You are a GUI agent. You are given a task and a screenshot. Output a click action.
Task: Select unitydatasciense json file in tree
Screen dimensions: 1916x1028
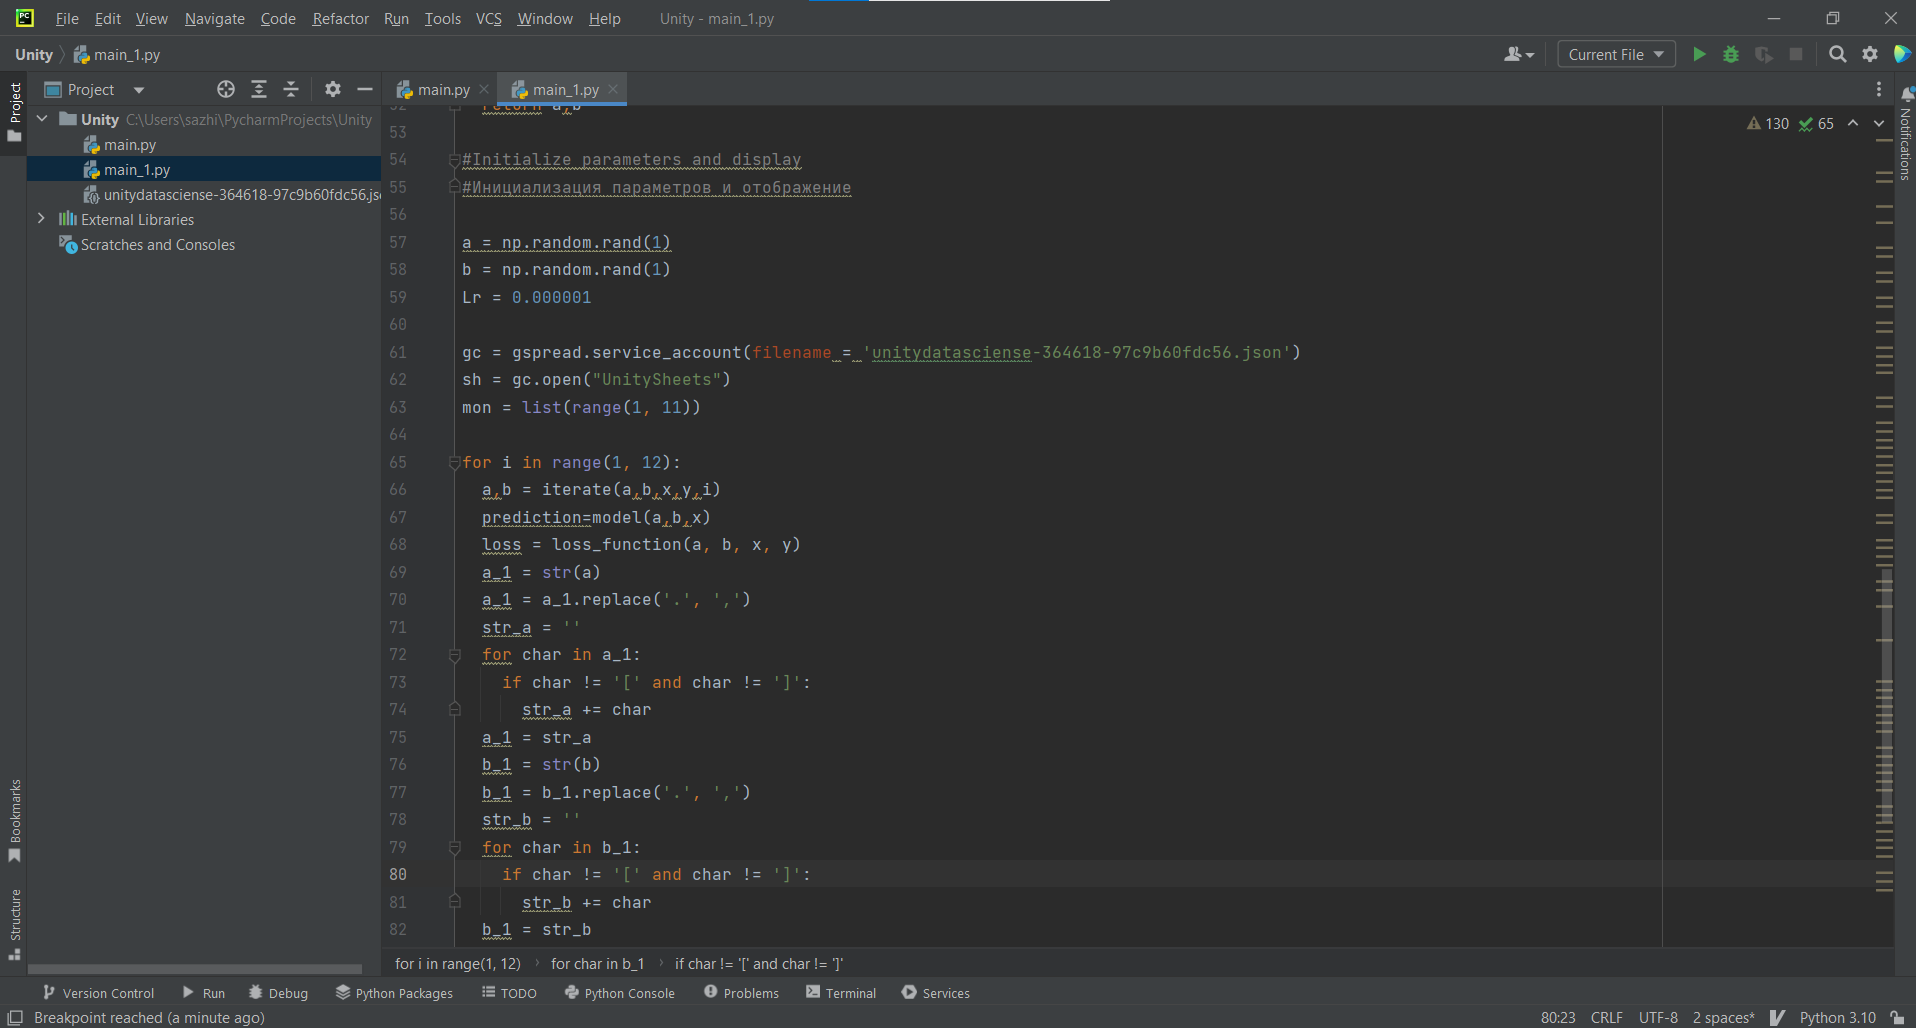[232, 195]
